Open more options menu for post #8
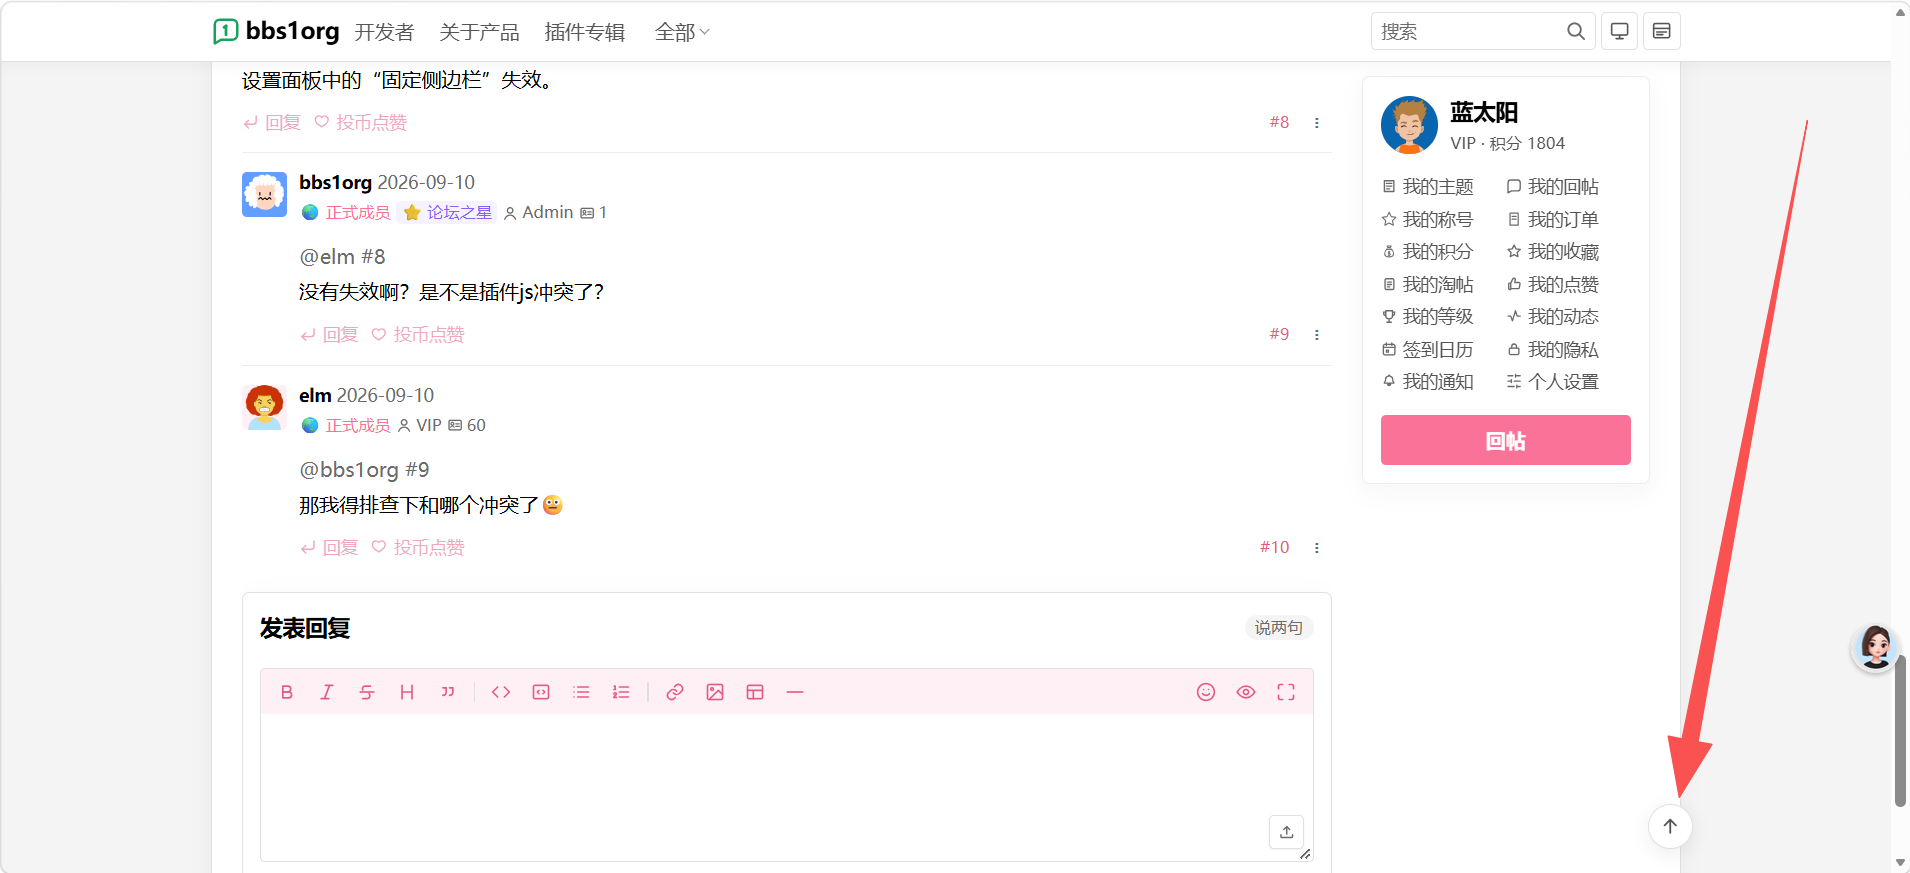Screen dimensions: 1910x873 click(x=1317, y=123)
